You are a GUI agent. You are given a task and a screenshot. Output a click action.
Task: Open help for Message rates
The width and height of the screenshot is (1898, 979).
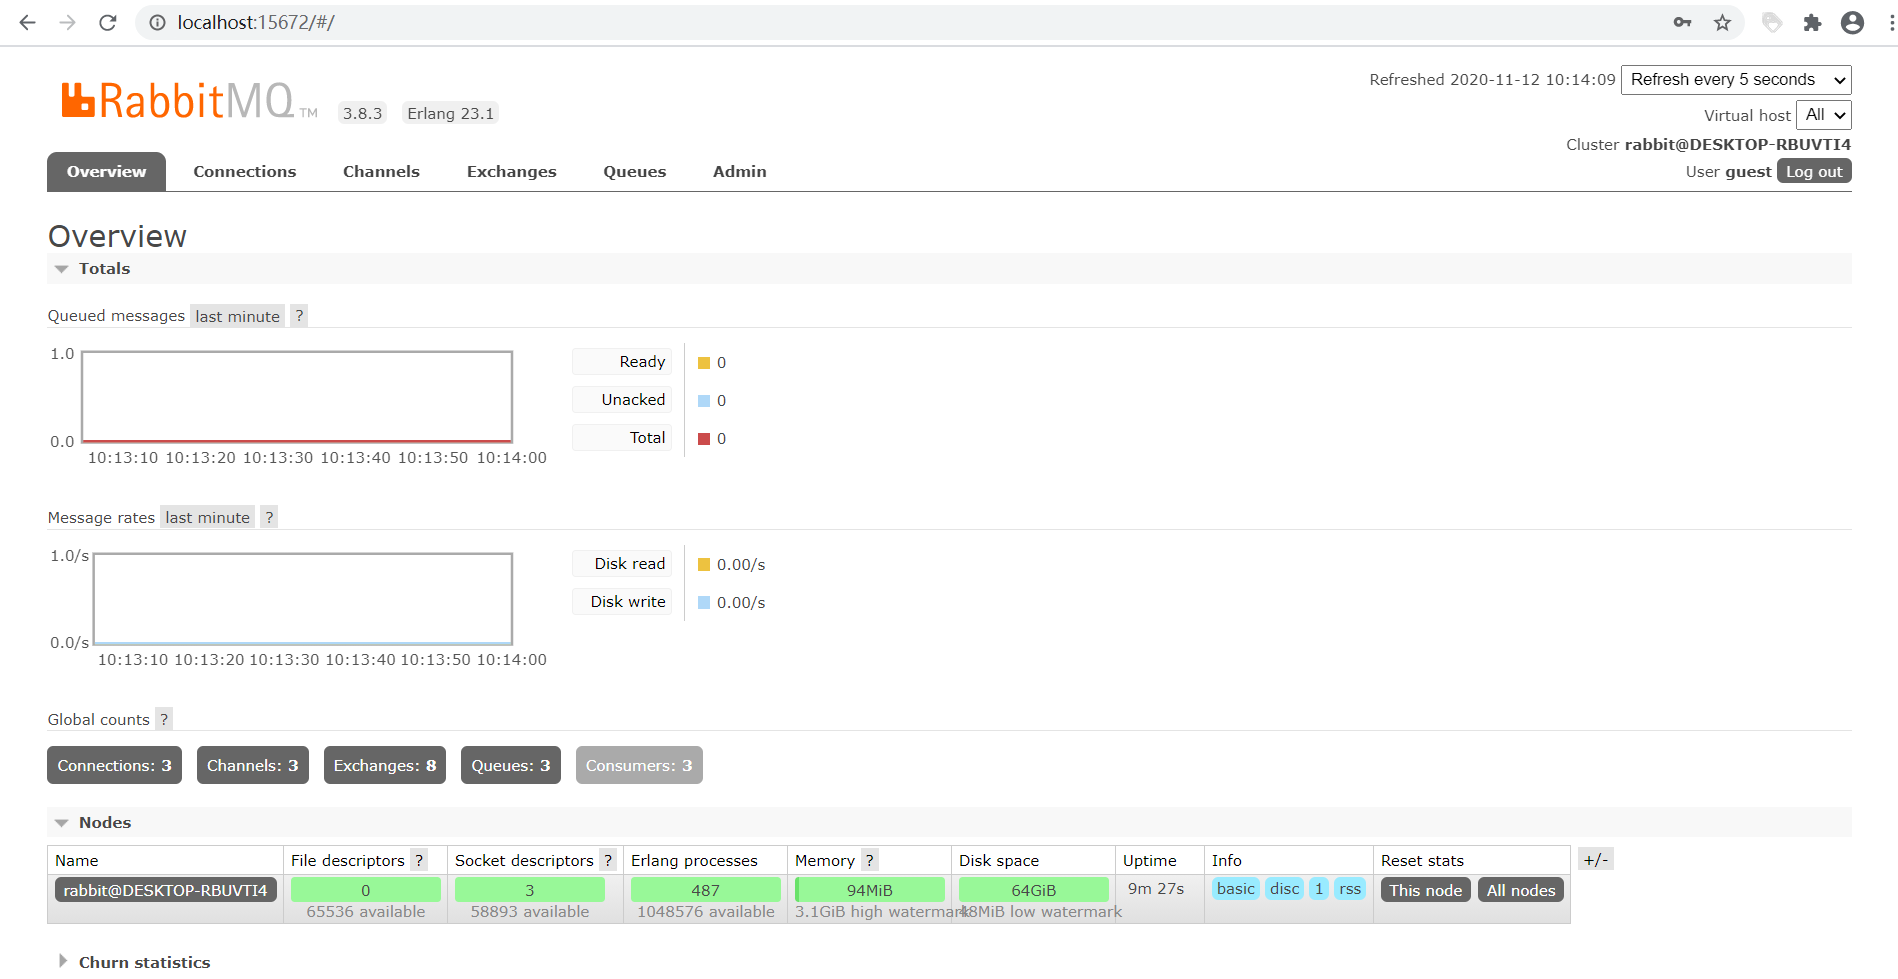tap(269, 517)
